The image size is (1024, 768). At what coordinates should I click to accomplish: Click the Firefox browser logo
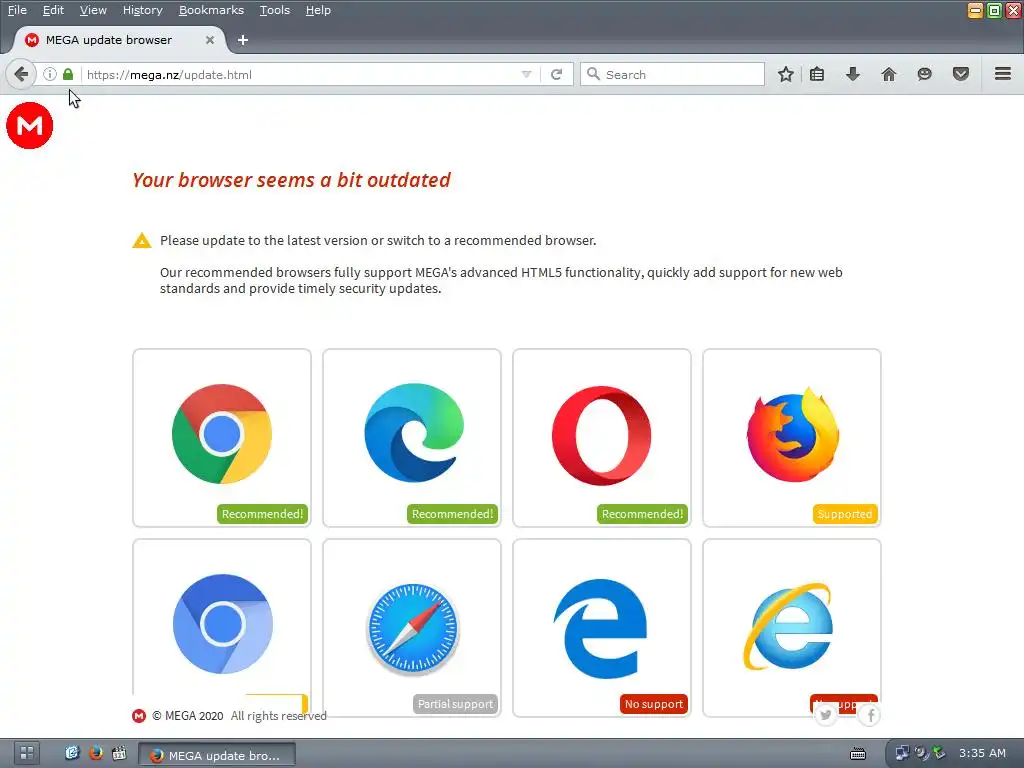pyautogui.click(x=793, y=434)
